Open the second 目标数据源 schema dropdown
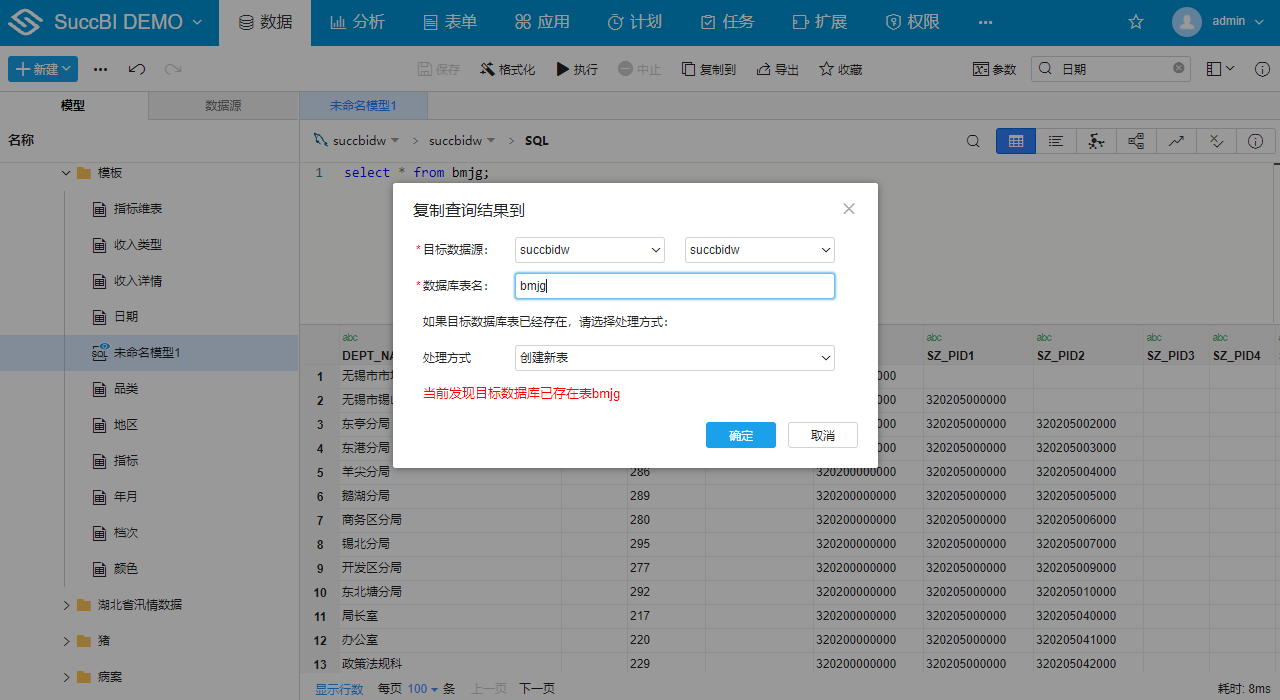Viewport: 1280px width, 700px height. (x=759, y=250)
